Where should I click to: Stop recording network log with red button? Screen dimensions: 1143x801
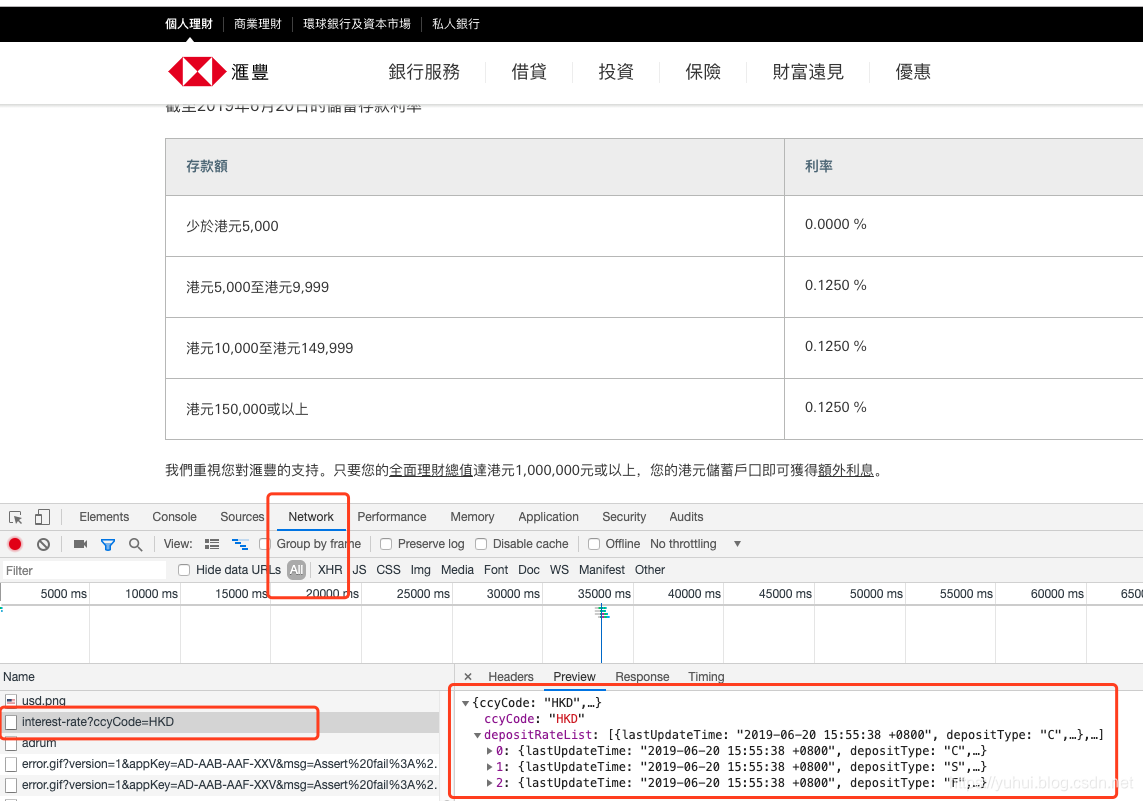15,544
